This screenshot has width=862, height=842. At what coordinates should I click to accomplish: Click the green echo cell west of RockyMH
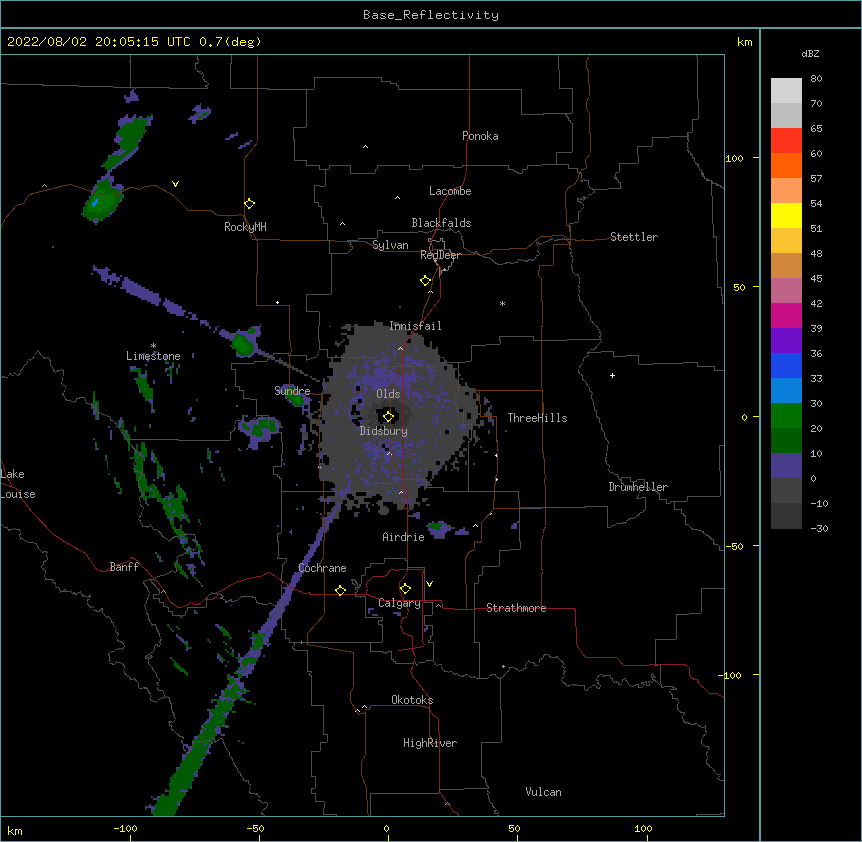(x=102, y=201)
